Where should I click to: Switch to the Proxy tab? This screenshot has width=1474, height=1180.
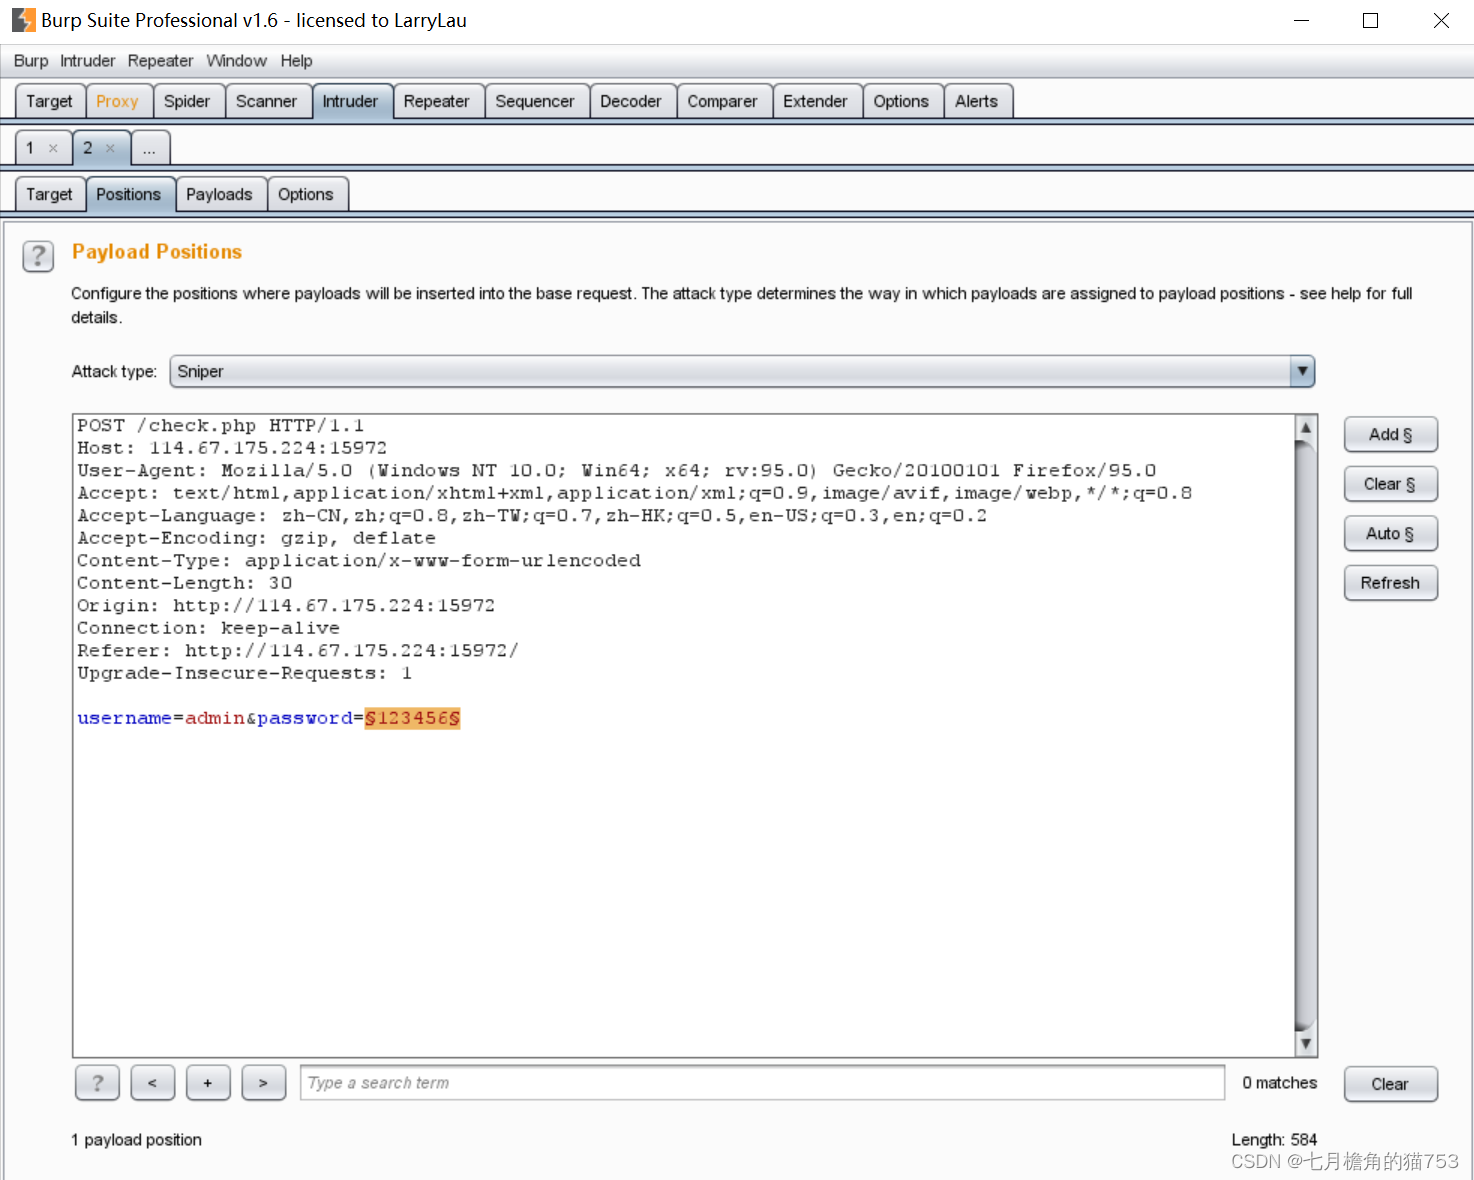tap(117, 101)
